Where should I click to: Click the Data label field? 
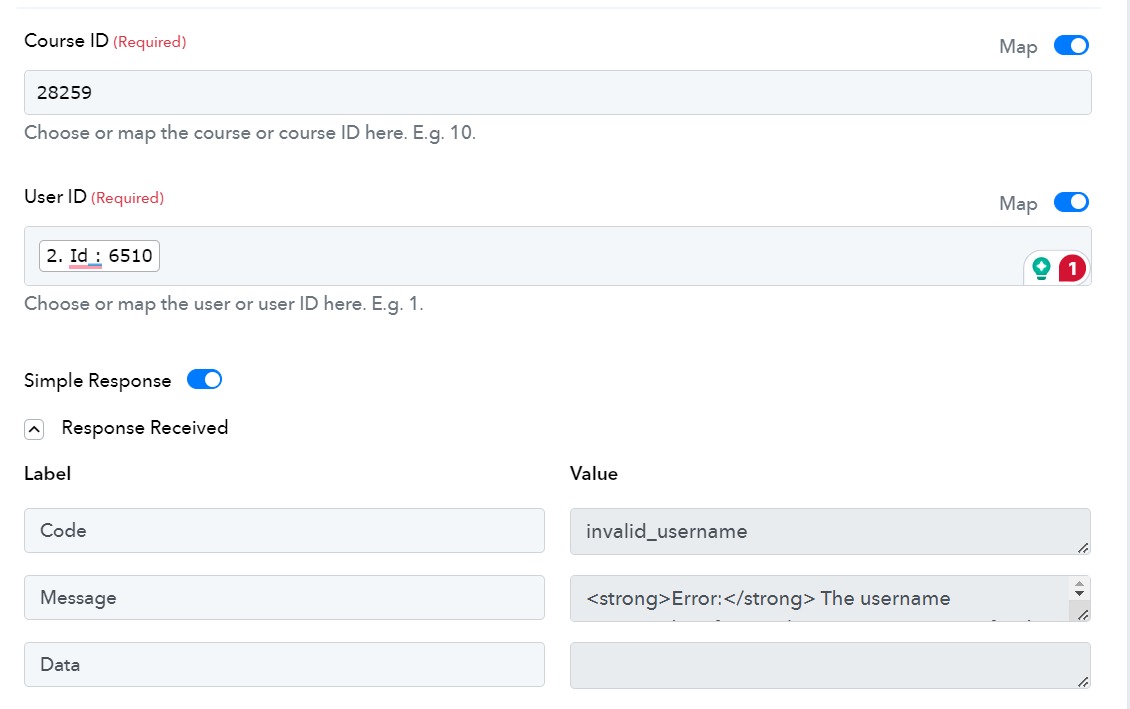284,664
